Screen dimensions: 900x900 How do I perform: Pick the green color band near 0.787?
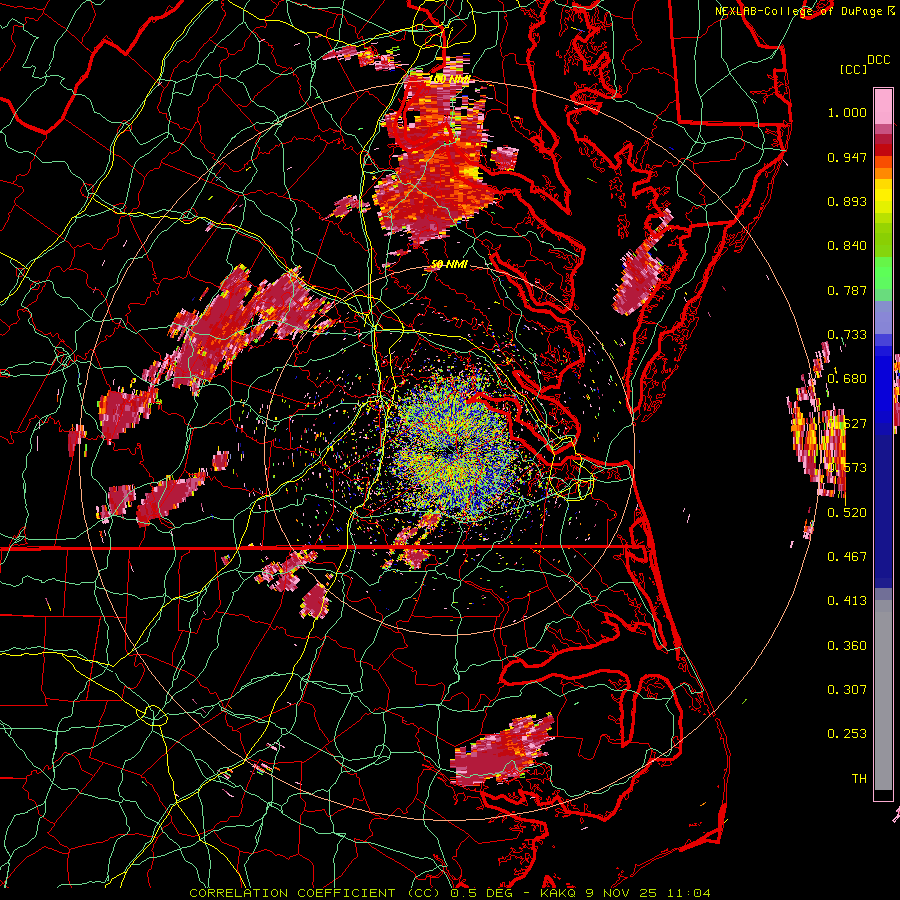coord(883,278)
